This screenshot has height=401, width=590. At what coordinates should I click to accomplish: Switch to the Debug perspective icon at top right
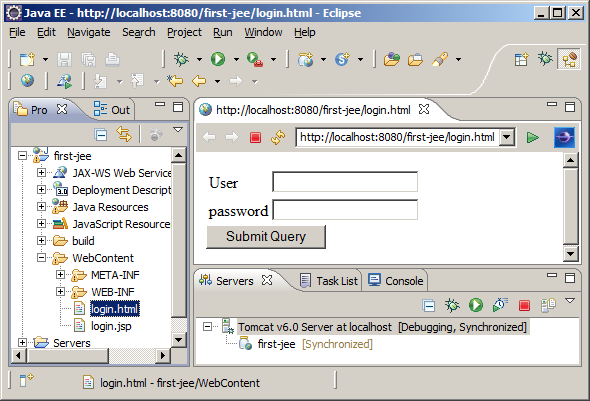[x=544, y=59]
